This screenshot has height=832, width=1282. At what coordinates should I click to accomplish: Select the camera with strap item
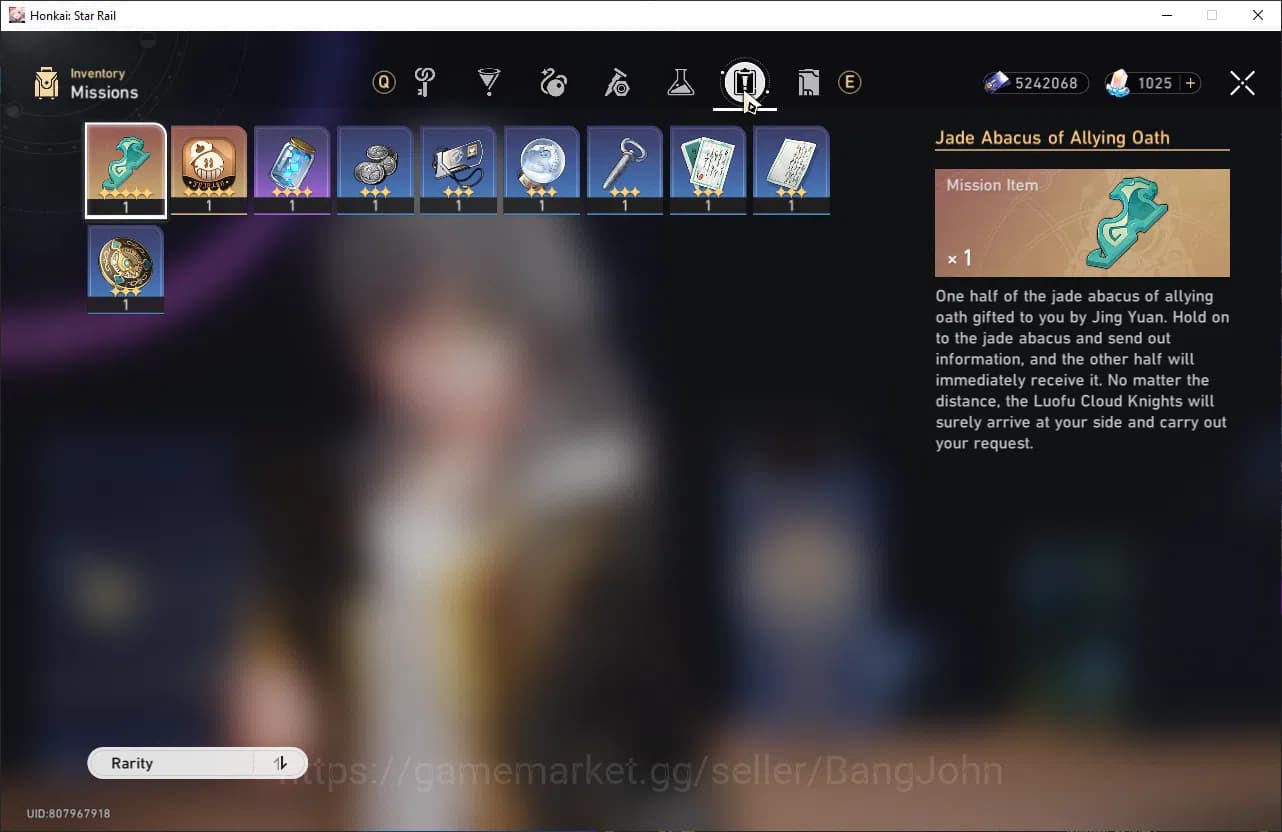tap(458, 170)
